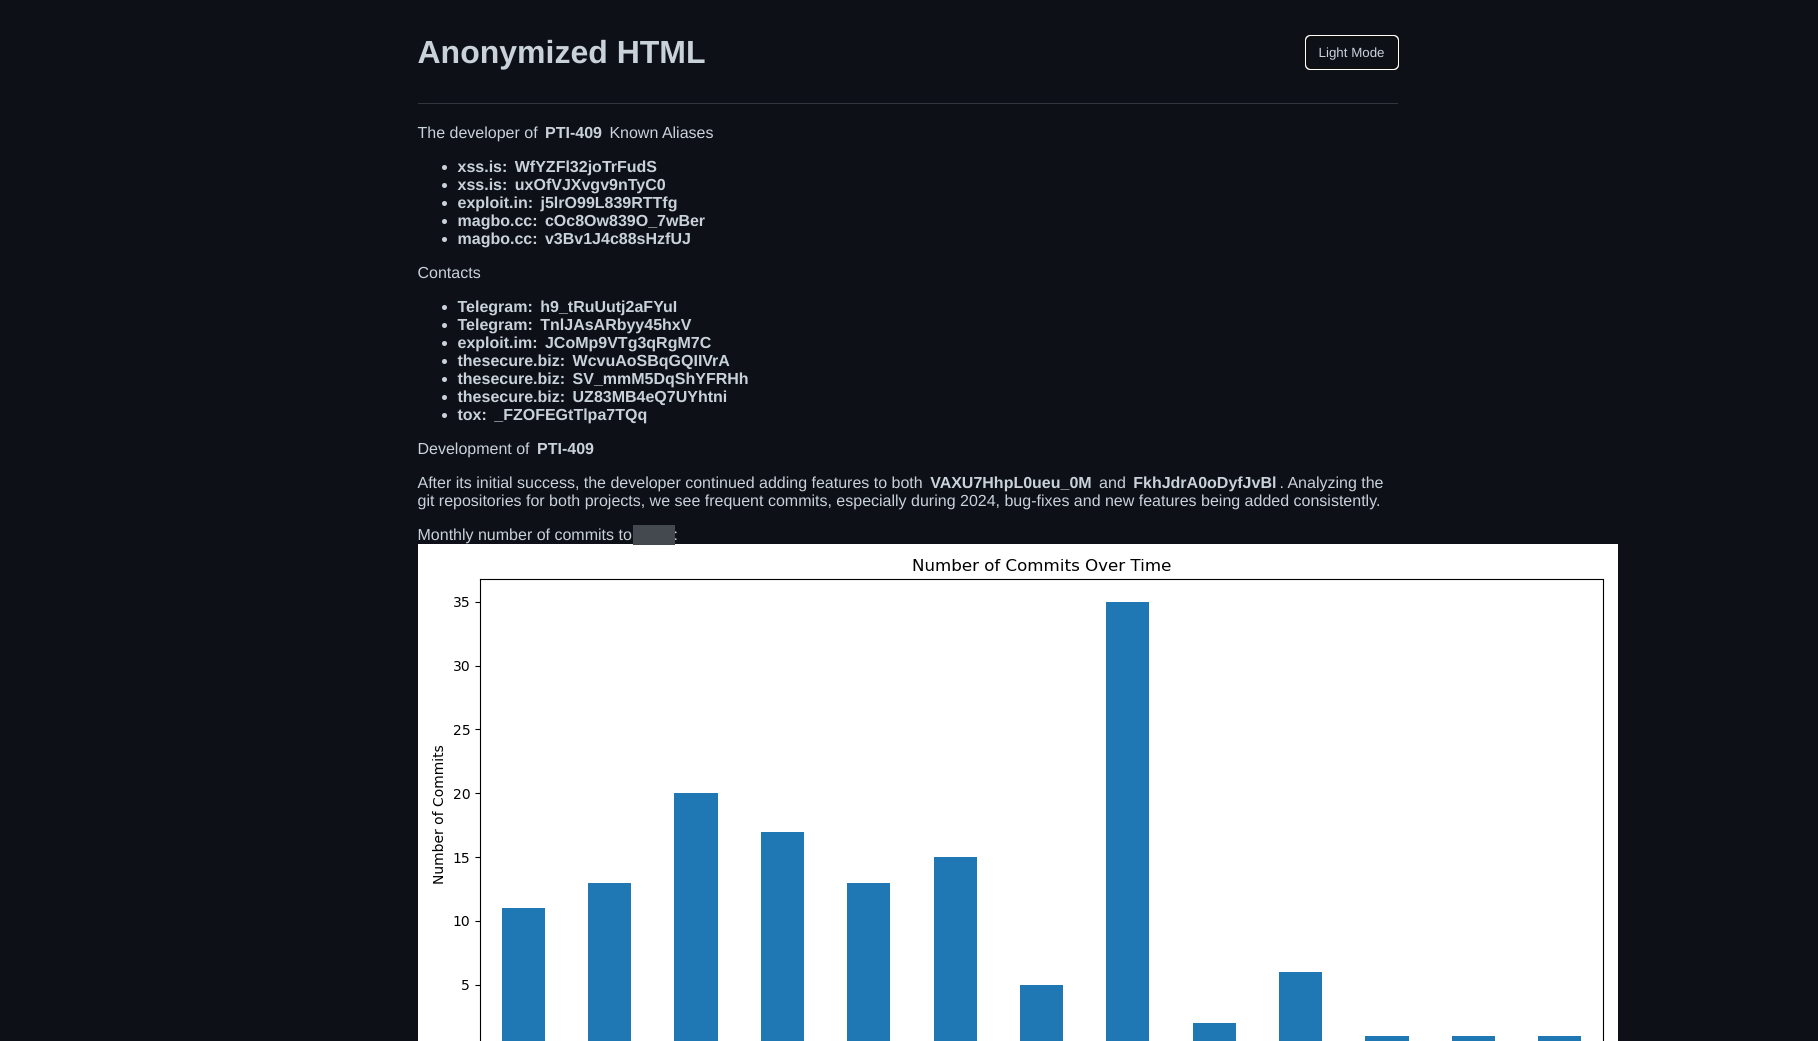Select Telegram contact TnlJAsARbyy45hxV
The width and height of the screenshot is (1818, 1041).
(615, 325)
